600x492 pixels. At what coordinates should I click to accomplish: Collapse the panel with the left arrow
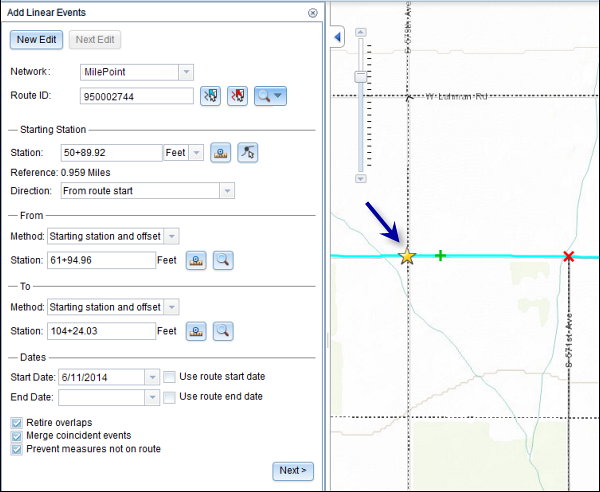pos(337,37)
